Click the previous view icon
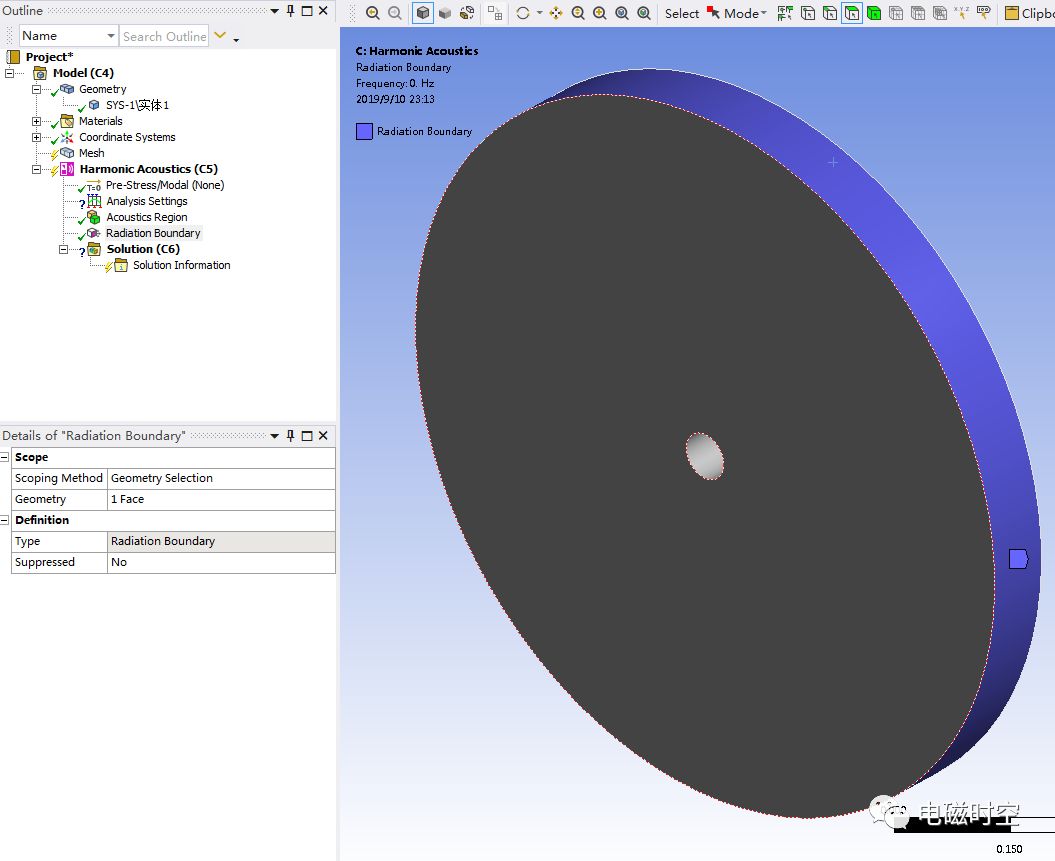The width and height of the screenshot is (1055, 861). coord(373,13)
